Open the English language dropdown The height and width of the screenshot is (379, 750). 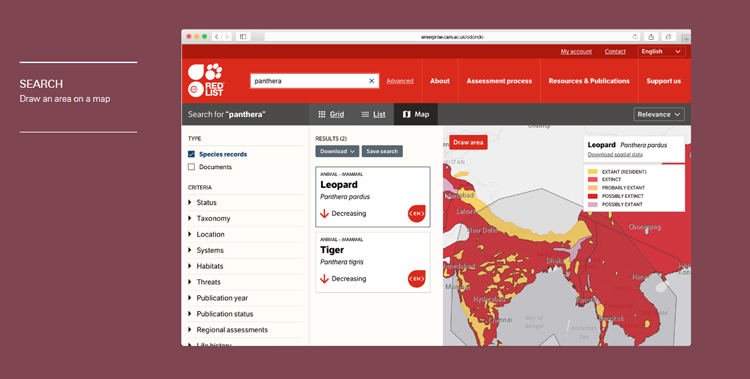pyautogui.click(x=661, y=51)
